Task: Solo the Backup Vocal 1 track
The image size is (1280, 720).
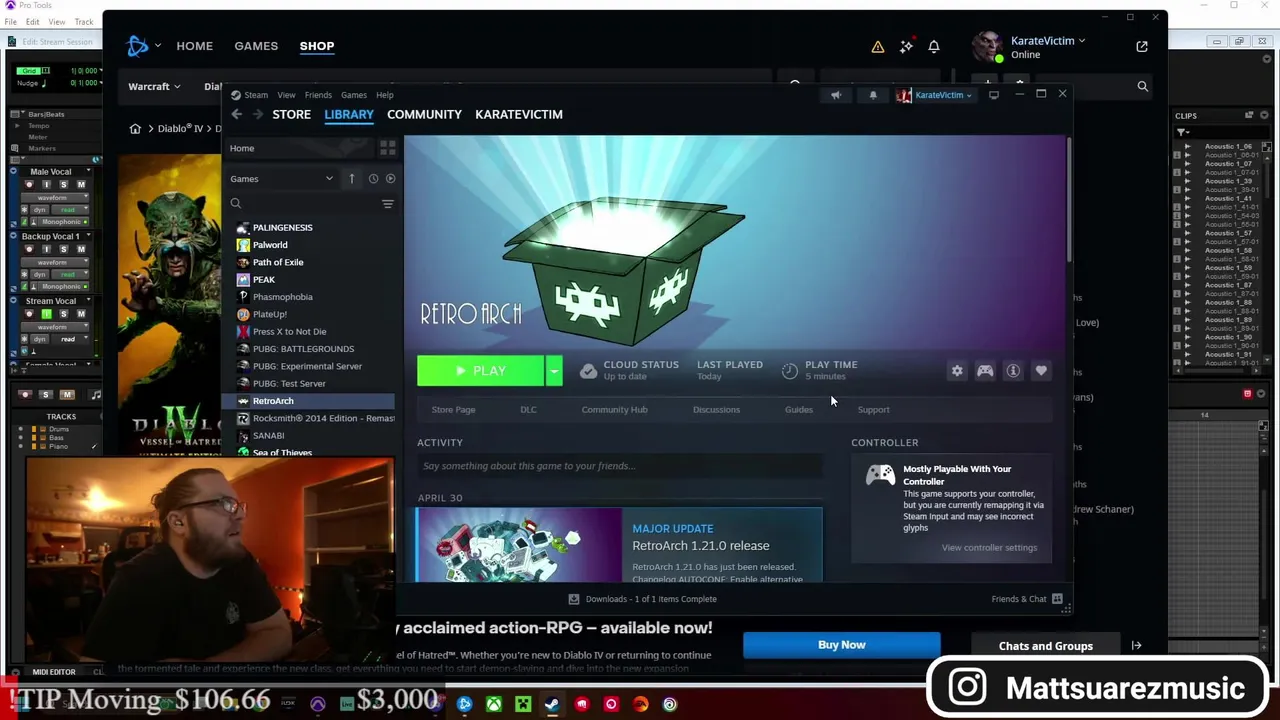Action: point(64,249)
